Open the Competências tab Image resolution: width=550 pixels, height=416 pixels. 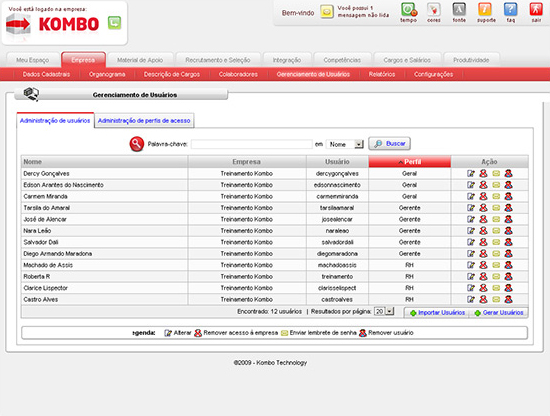coord(342,60)
